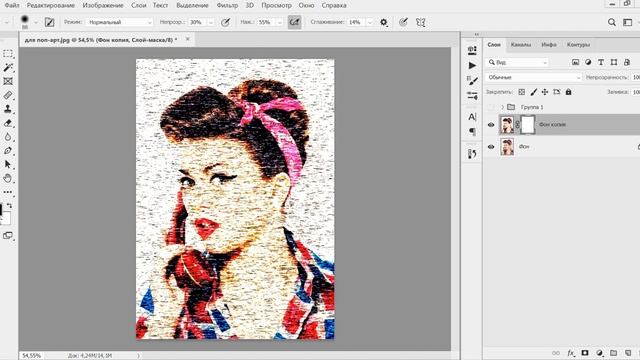Open the Adjustments sliders icon in dock

(472, 96)
